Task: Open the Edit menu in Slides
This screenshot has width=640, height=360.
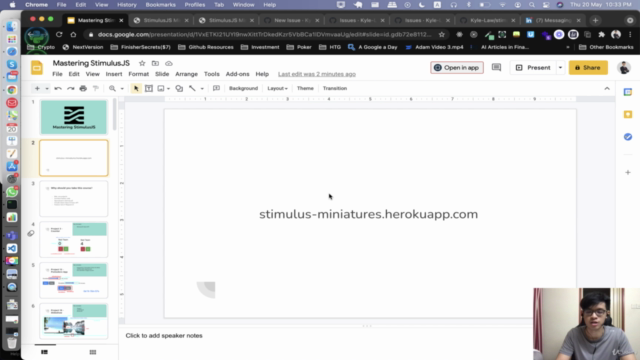Action: (74, 74)
